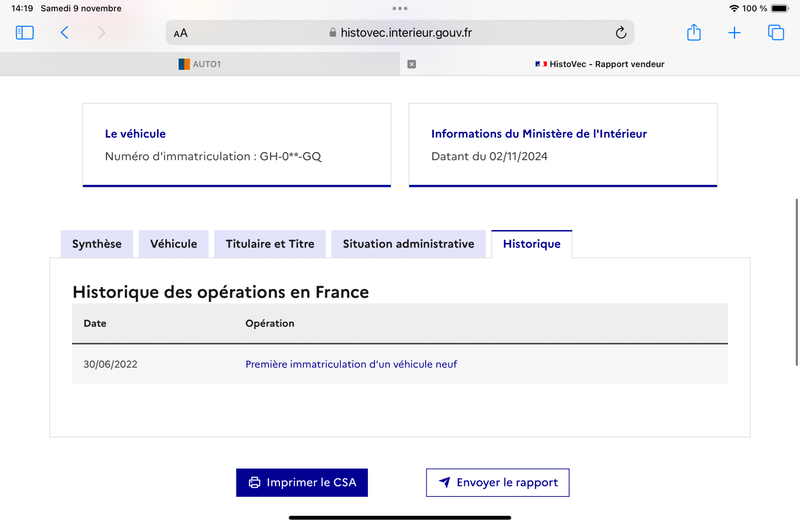This screenshot has width=800, height=525.
Task: Switch to the AUTO1 browser tab
Action: (x=200, y=64)
